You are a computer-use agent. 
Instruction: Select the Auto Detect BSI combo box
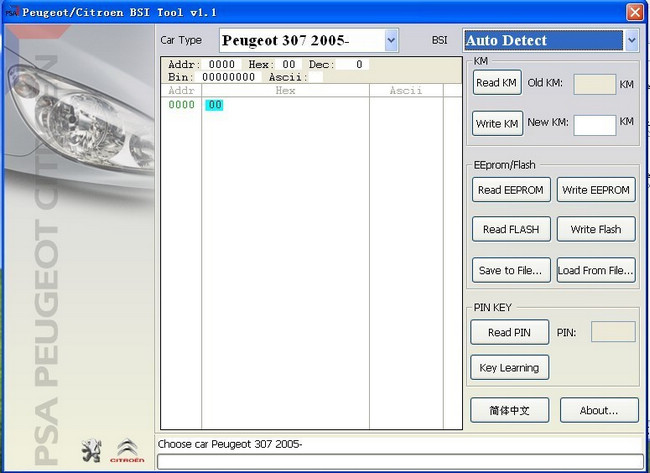(x=551, y=41)
